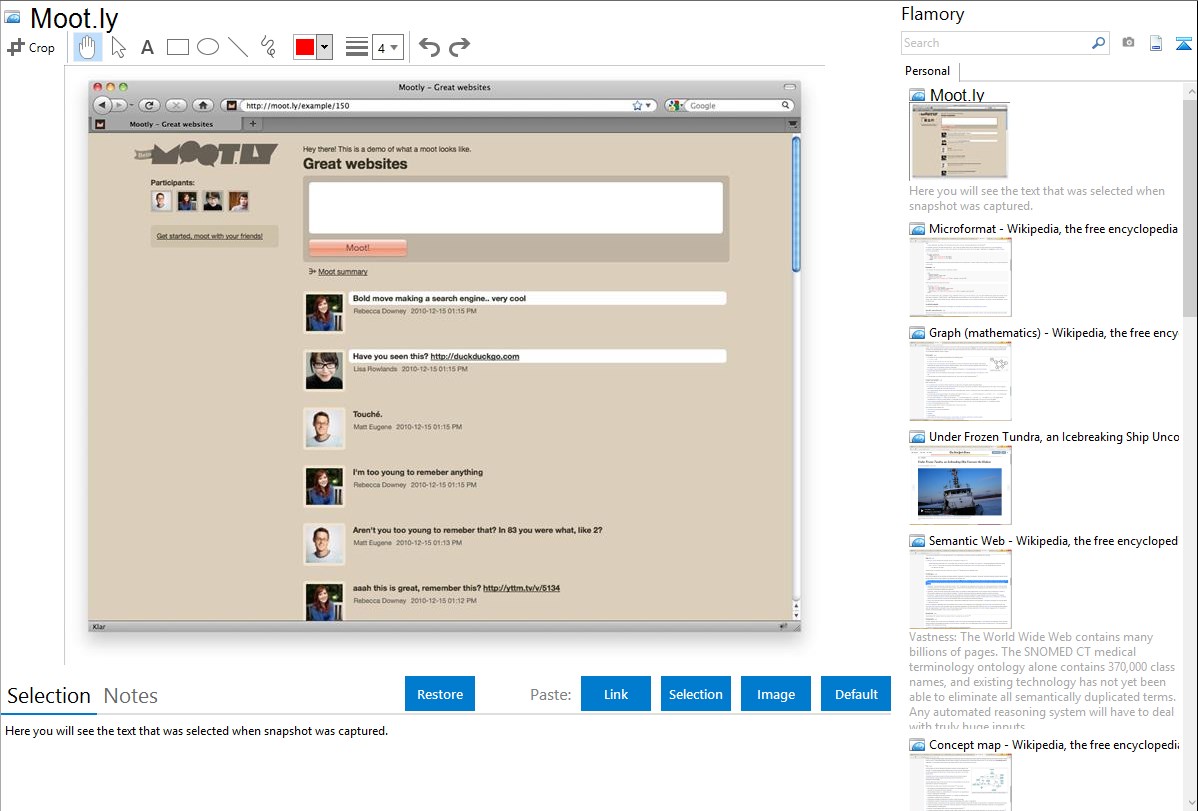Click the browser back button in snapshot
Image resolution: width=1198 pixels, height=811 pixels.
pos(102,105)
